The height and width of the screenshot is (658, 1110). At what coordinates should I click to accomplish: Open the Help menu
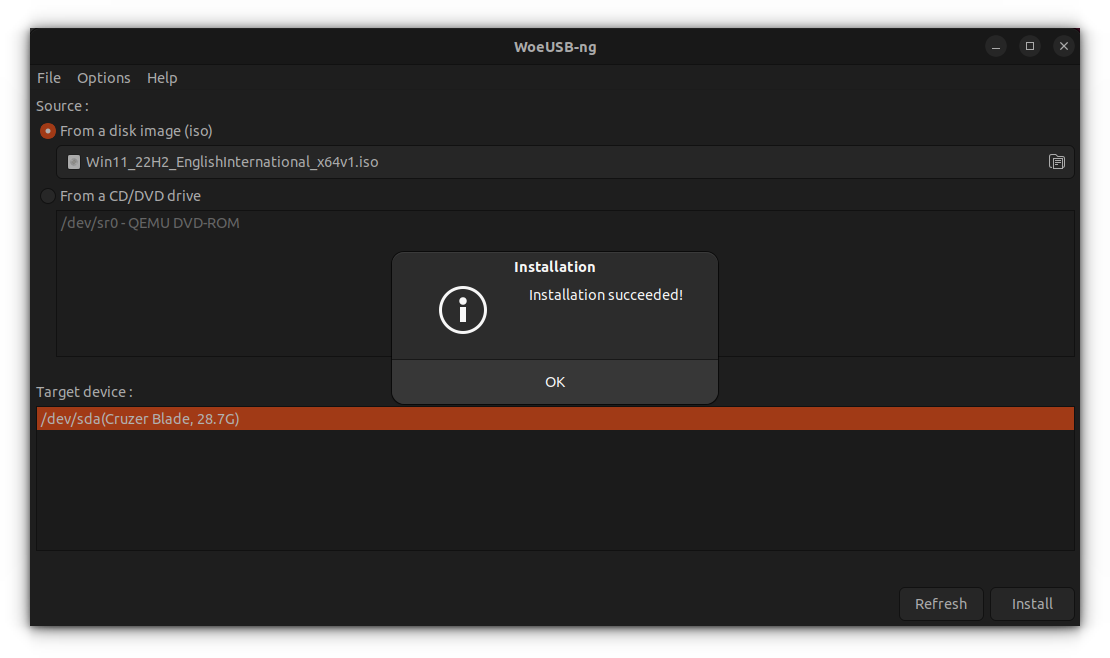[x=162, y=78]
